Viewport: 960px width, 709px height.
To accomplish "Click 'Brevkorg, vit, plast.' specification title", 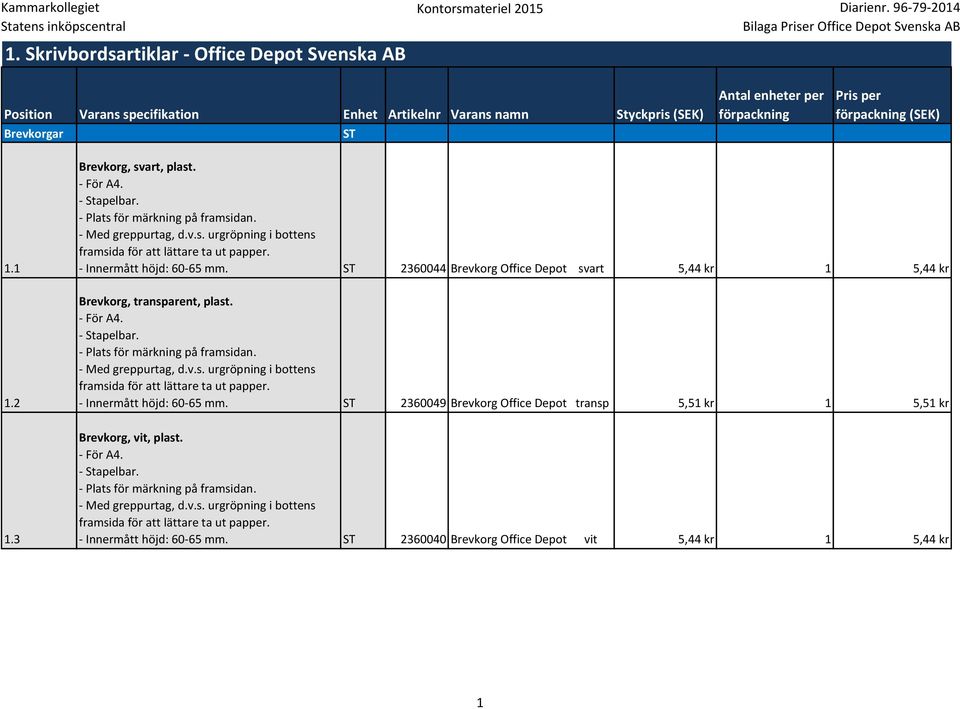I will 131,438.
